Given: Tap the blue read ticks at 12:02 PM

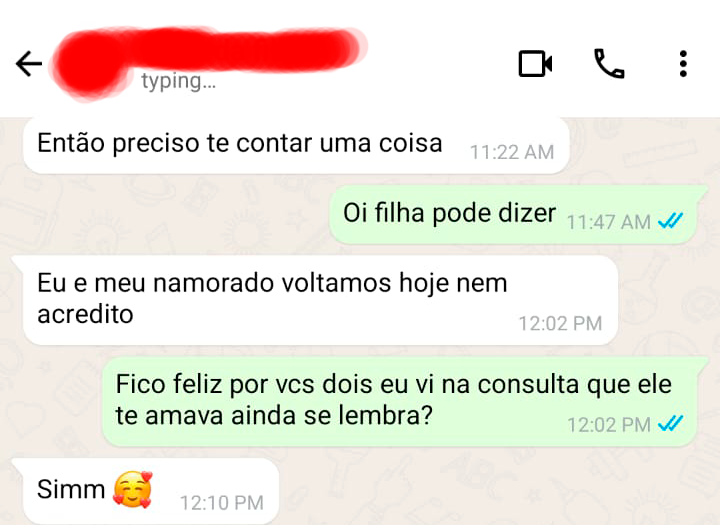Looking at the screenshot, I should point(670,424).
